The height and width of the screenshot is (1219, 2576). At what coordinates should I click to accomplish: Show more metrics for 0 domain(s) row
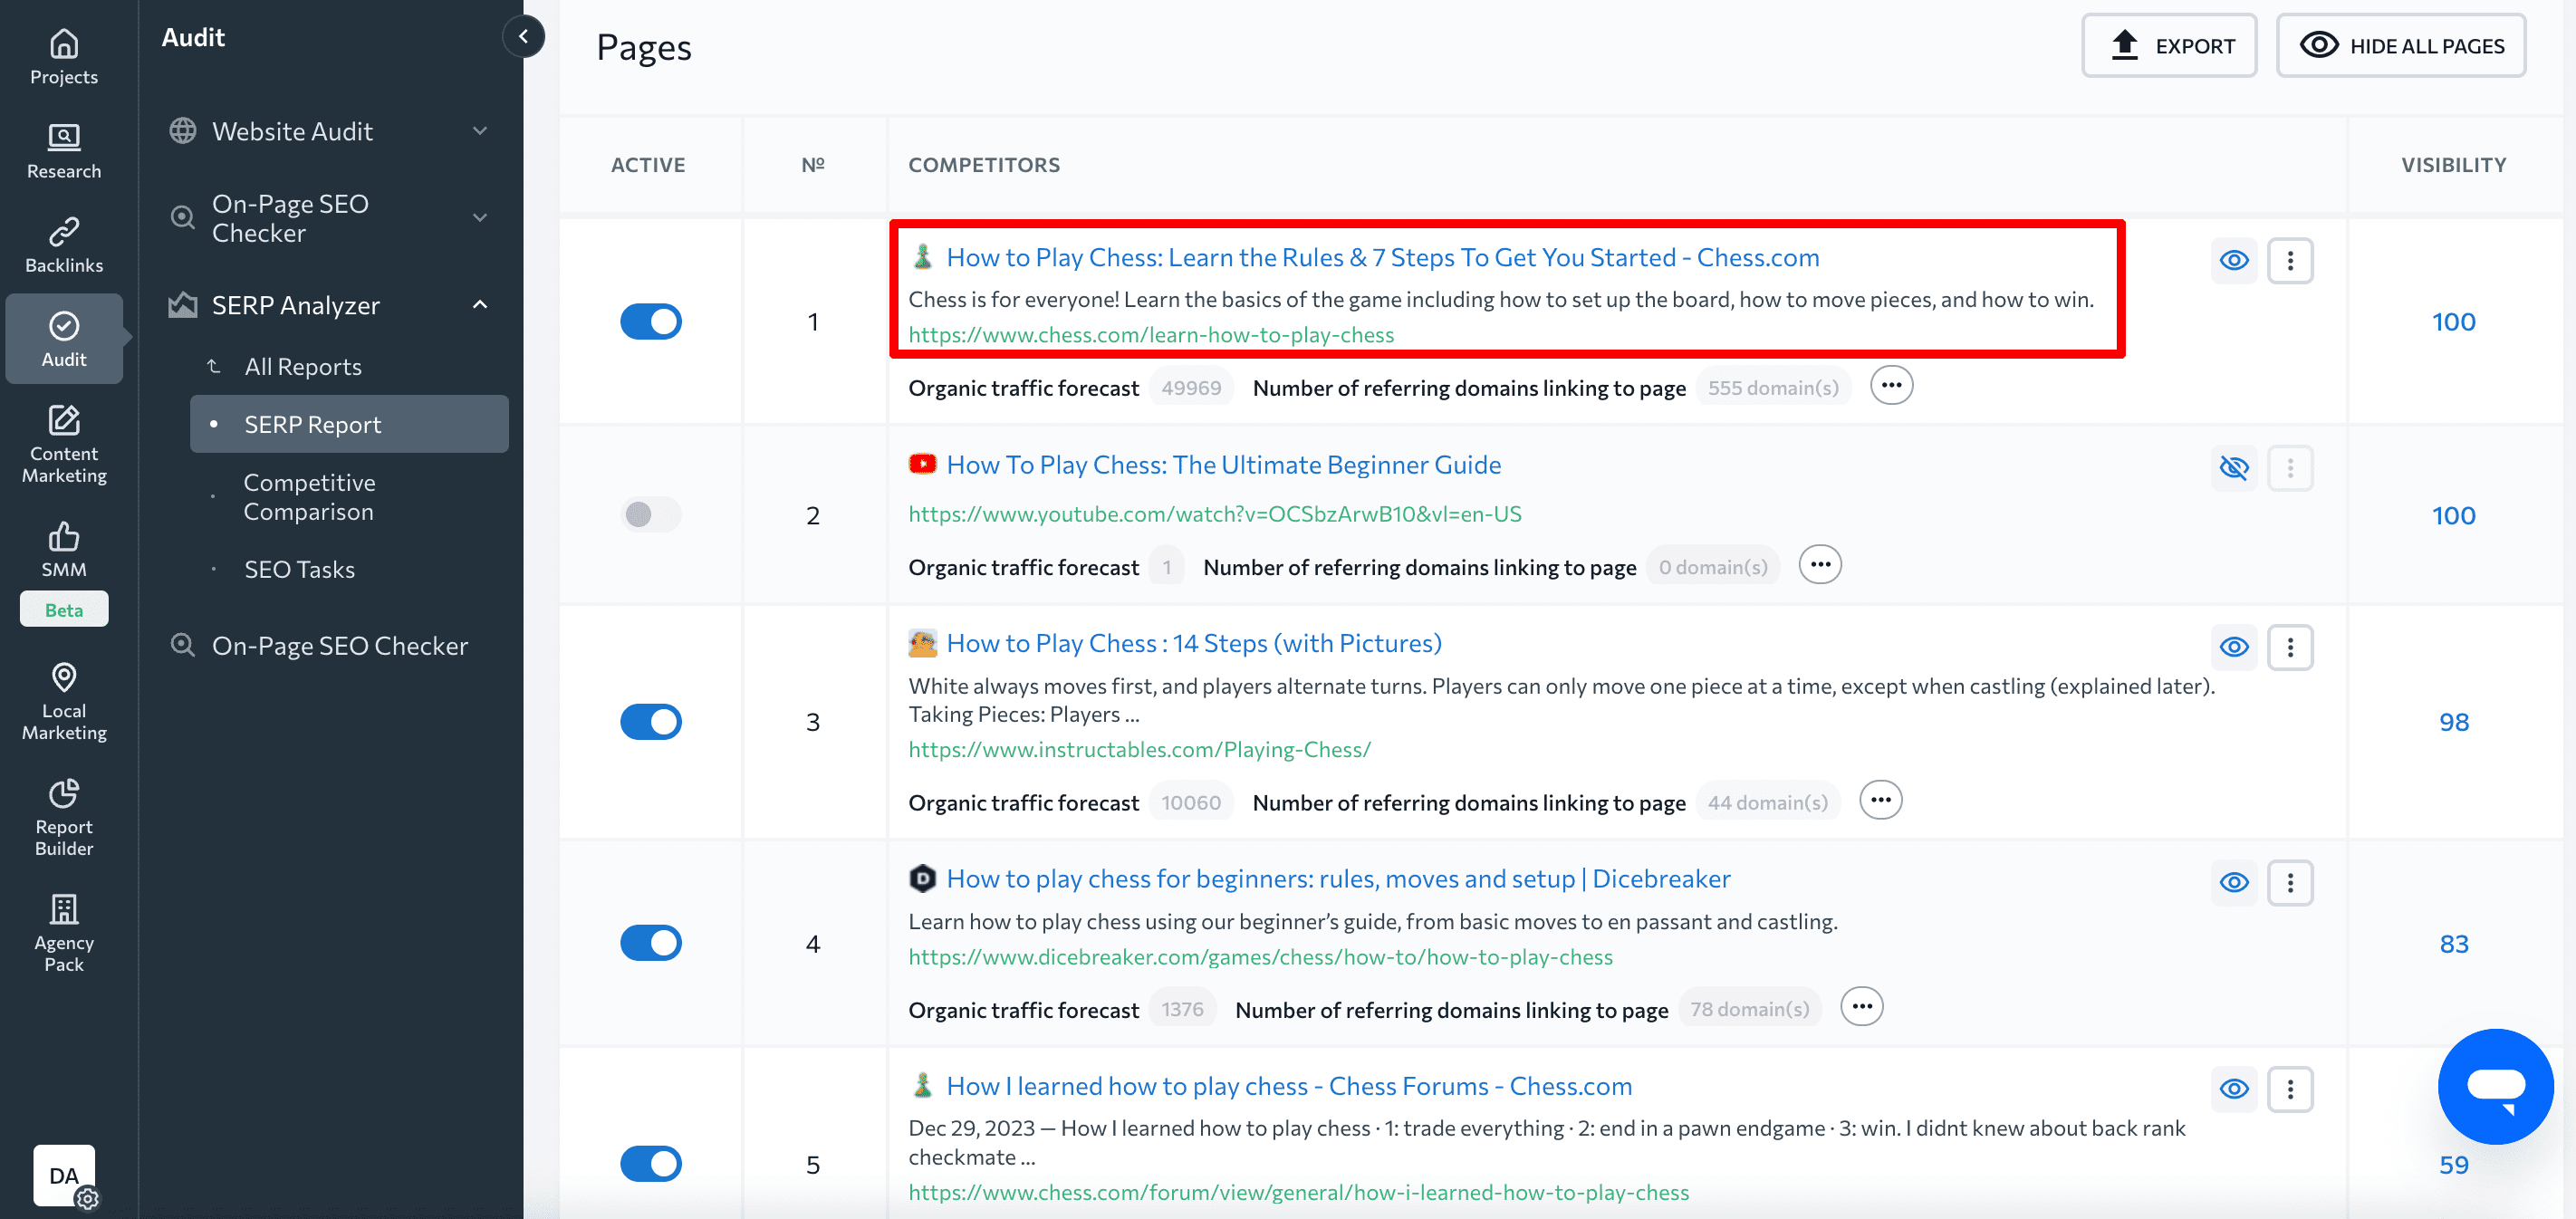tap(1820, 564)
